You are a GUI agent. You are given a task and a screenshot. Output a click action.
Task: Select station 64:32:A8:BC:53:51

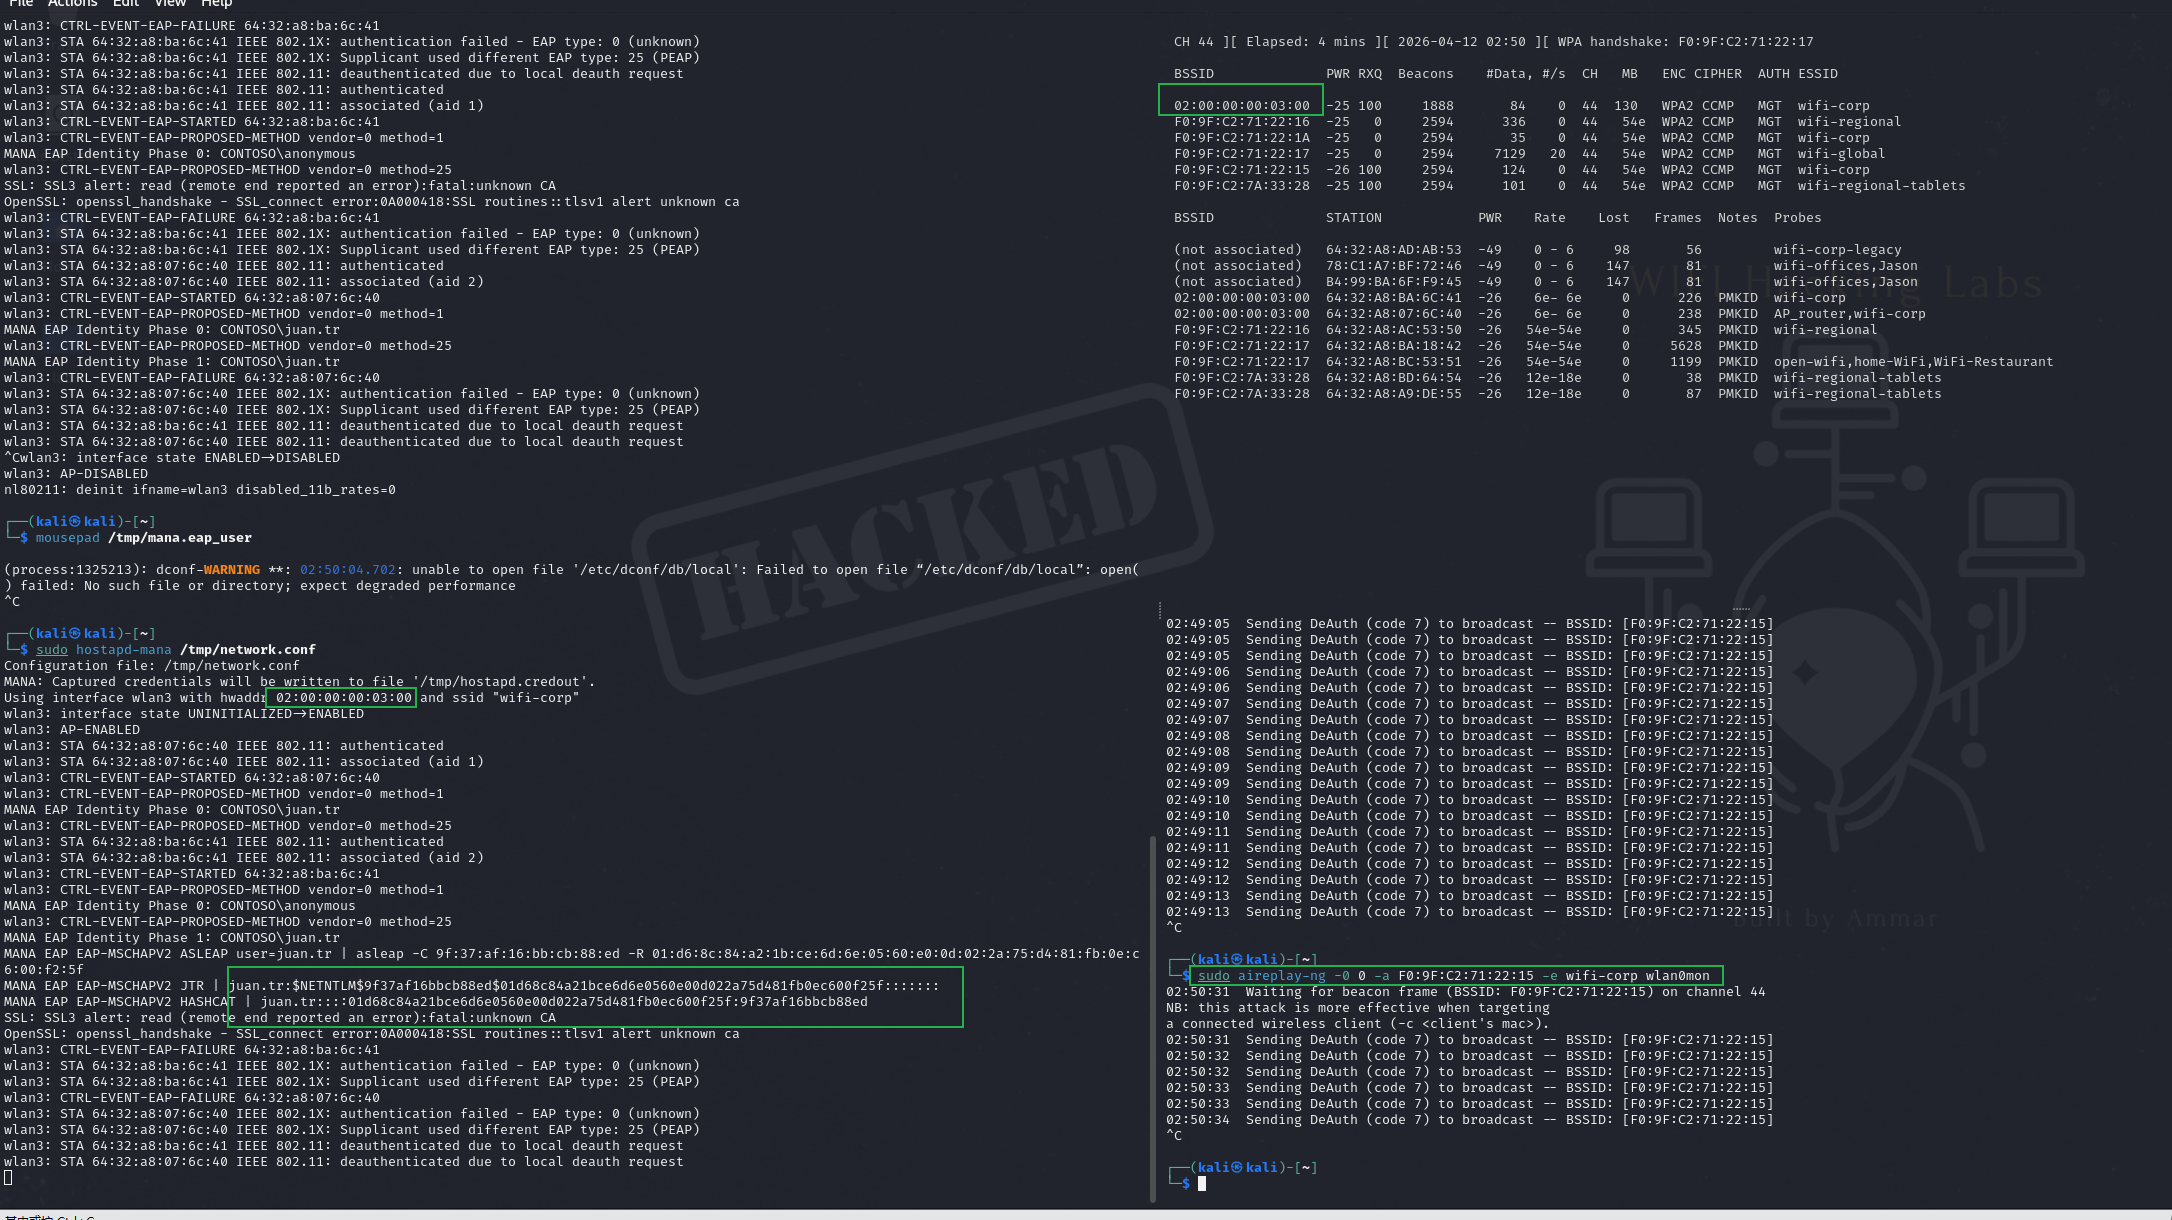(1393, 362)
